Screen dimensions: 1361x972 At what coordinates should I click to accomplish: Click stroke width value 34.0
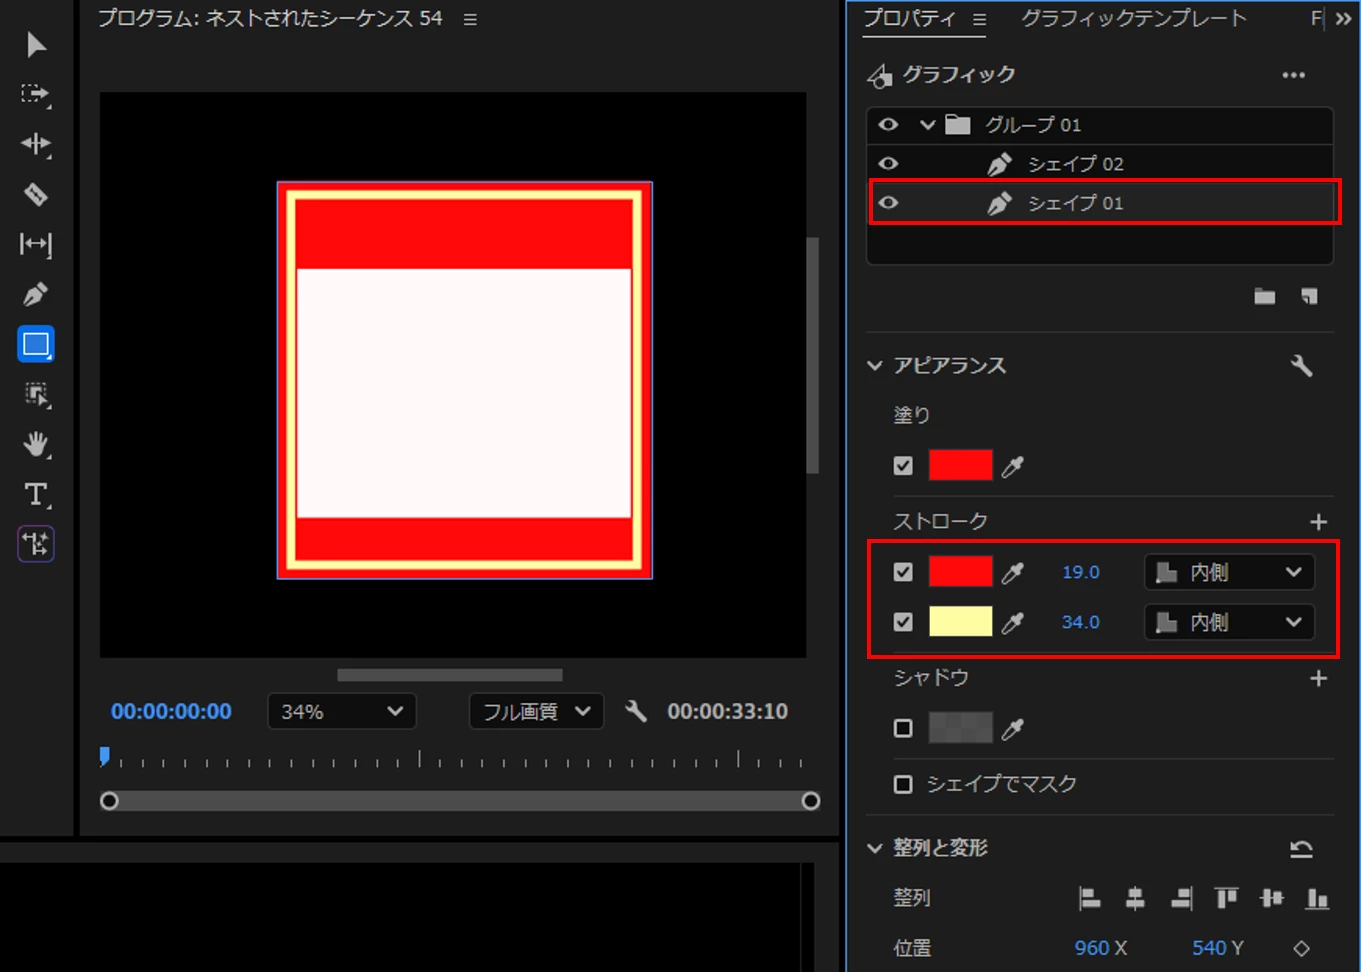point(1081,622)
